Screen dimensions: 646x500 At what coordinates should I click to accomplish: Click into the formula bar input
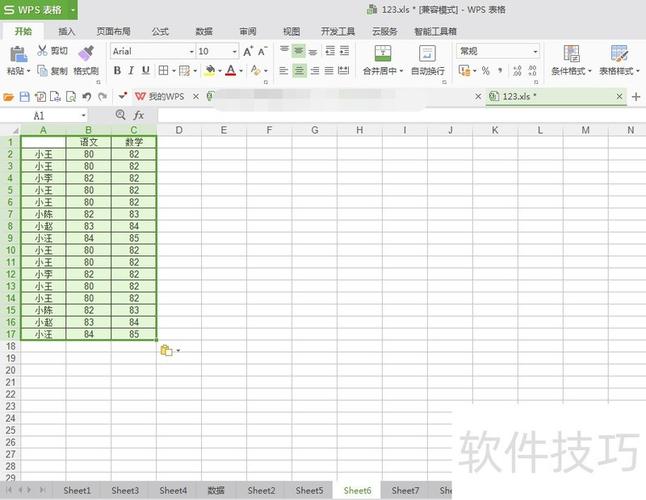[400, 116]
